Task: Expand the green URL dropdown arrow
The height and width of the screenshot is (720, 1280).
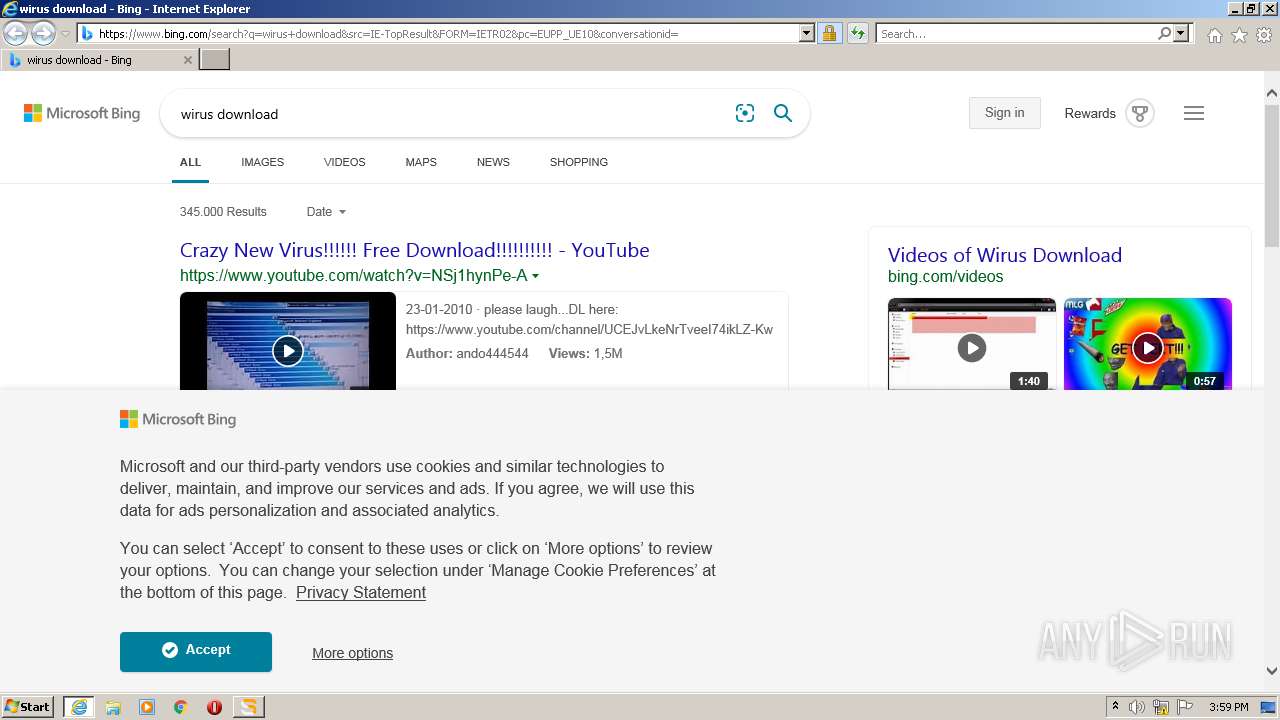Action: click(x=535, y=276)
